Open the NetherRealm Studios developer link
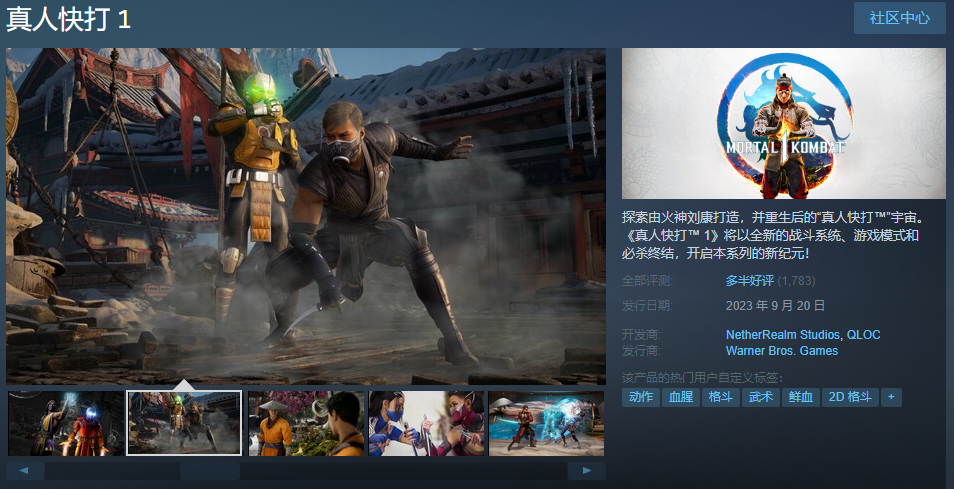Screen dimensions: 954x489 [784, 335]
